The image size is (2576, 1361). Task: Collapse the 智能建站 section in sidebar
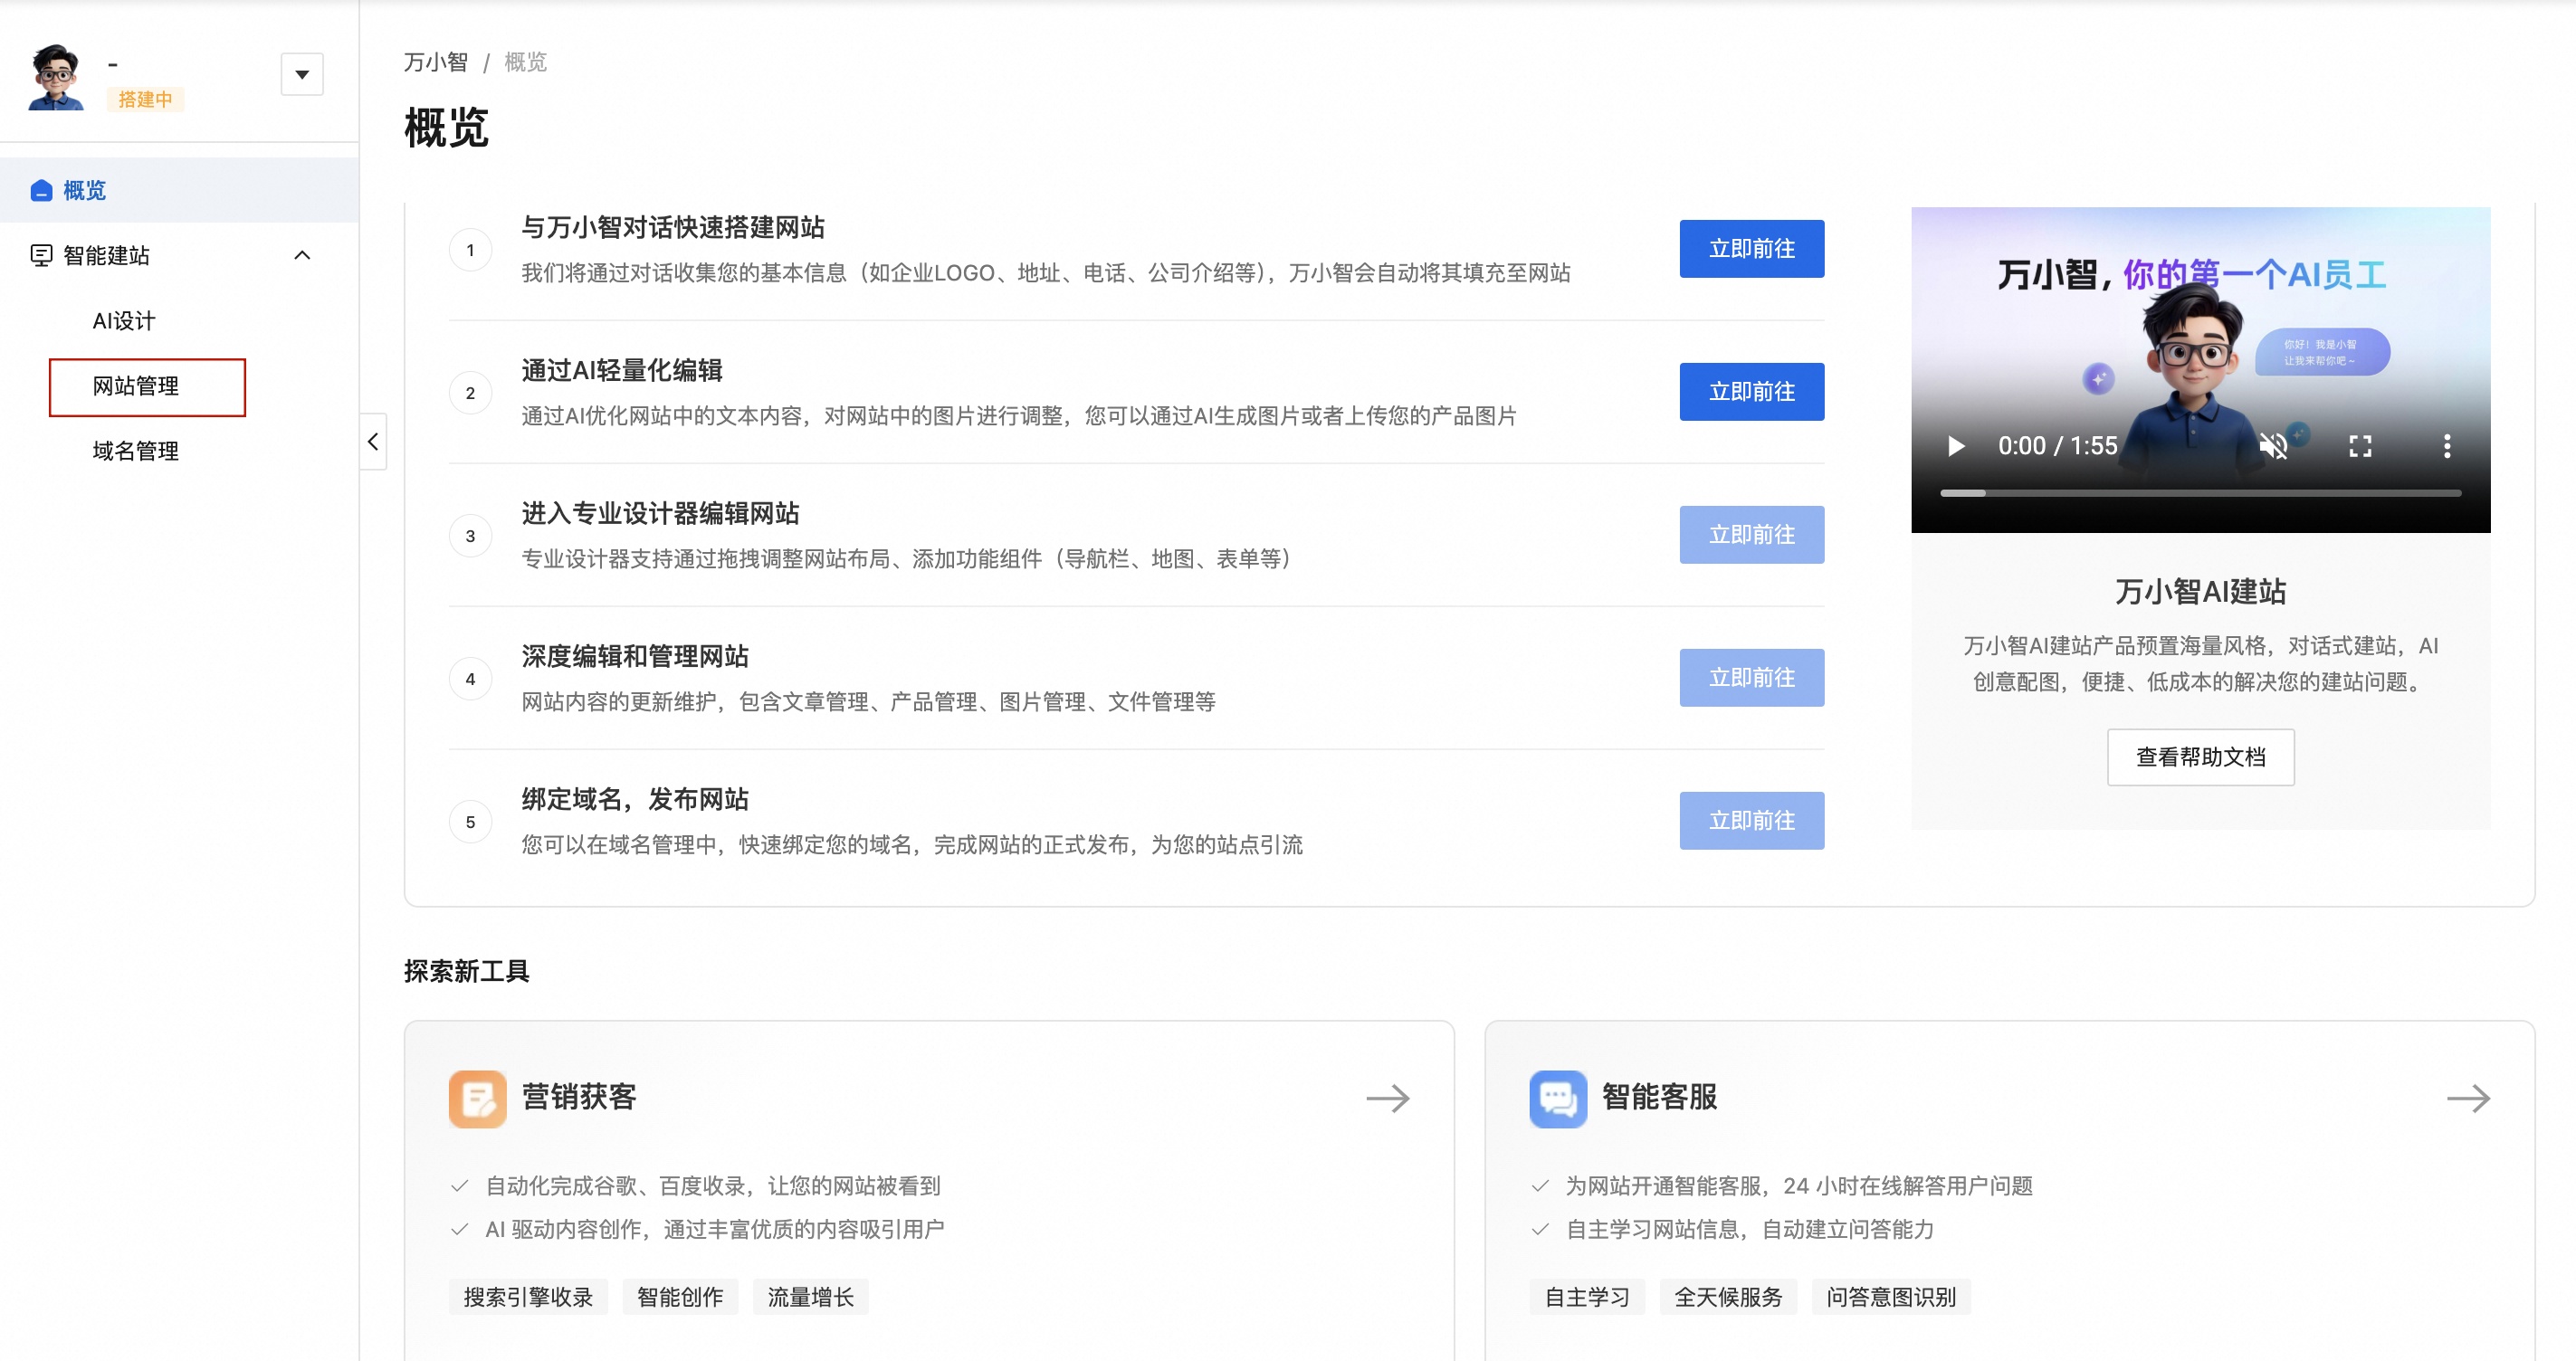pos(303,255)
